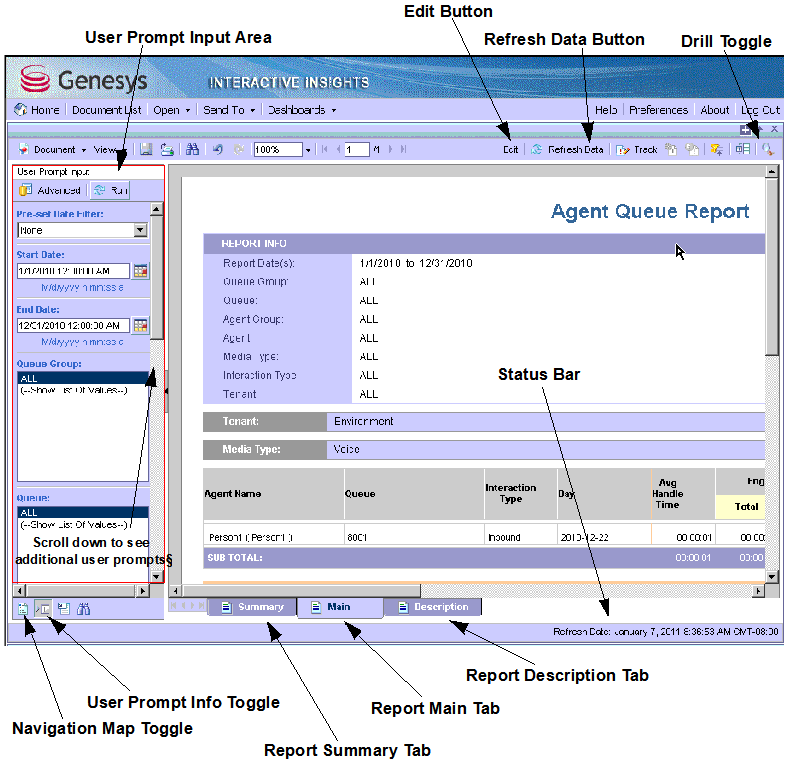Click the Undo arrow icon
The height and width of the screenshot is (768, 788).
click(218, 149)
